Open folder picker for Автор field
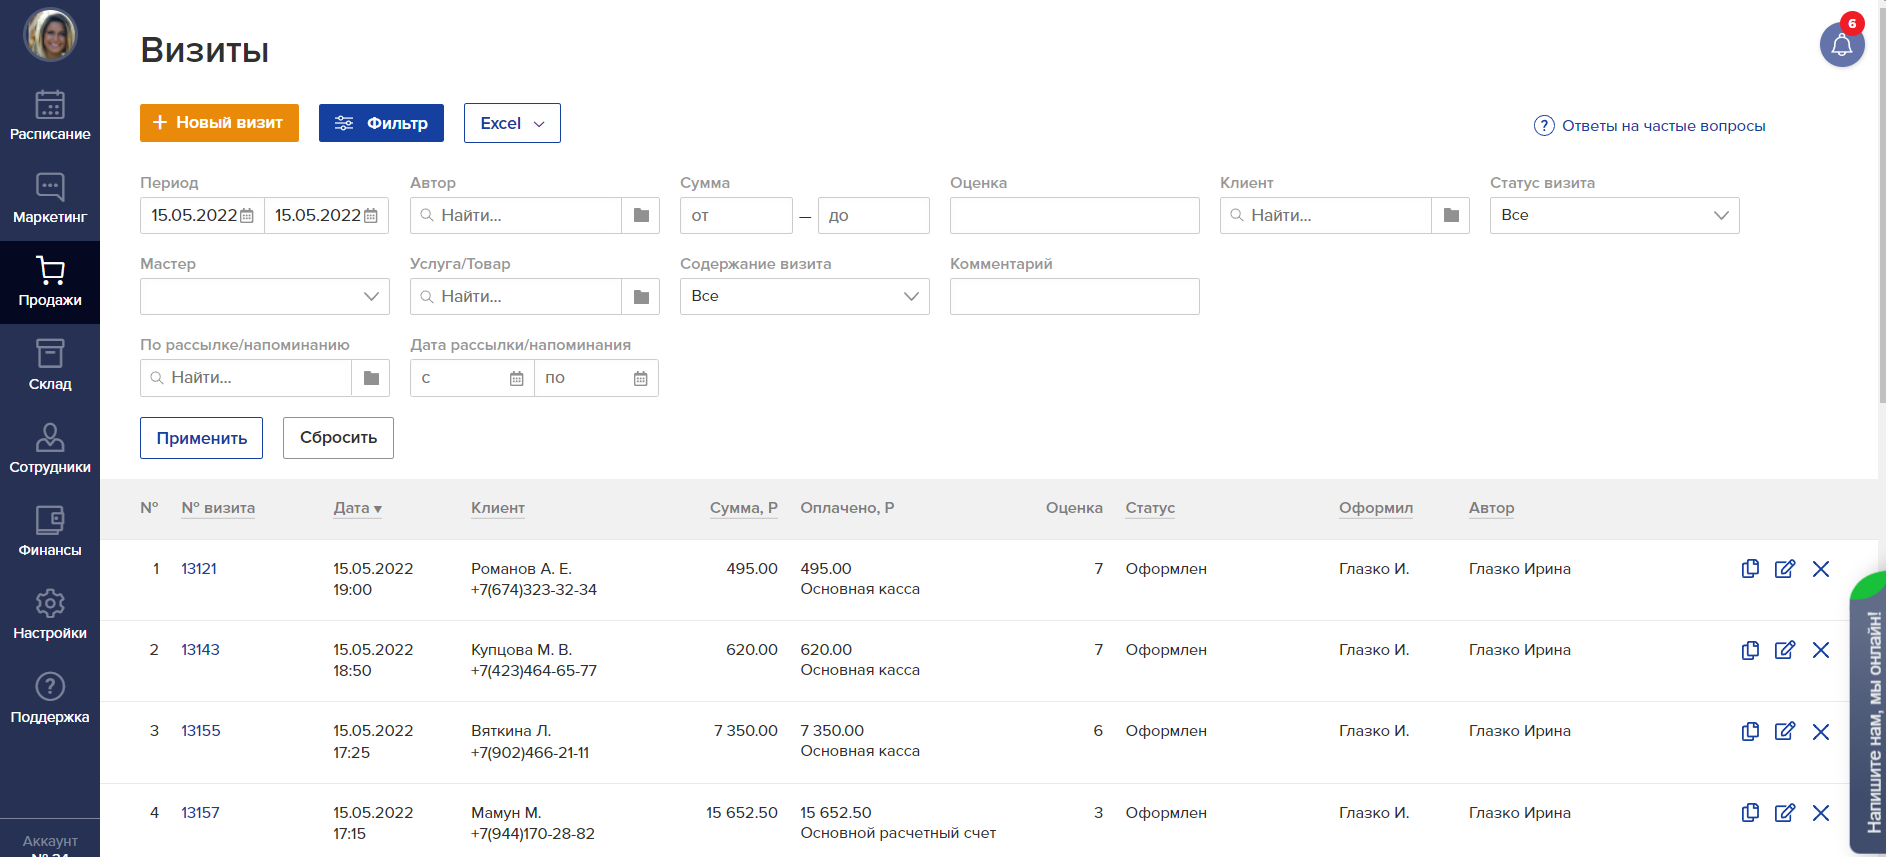Viewport: 1886px width, 857px height. [641, 216]
